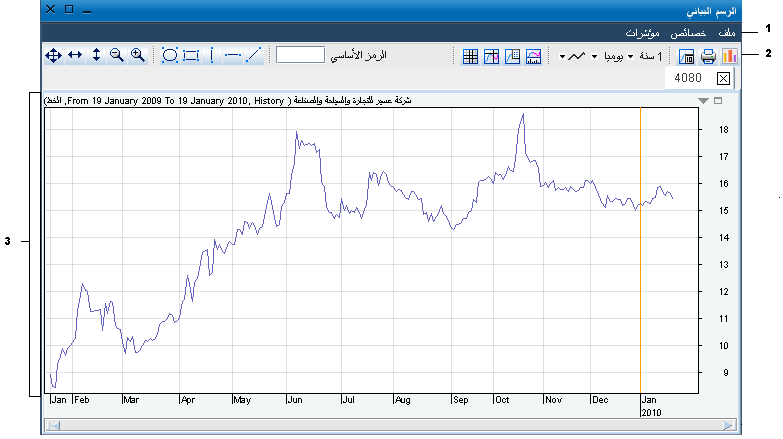Toggle the vertical line drawing tool

point(212,55)
